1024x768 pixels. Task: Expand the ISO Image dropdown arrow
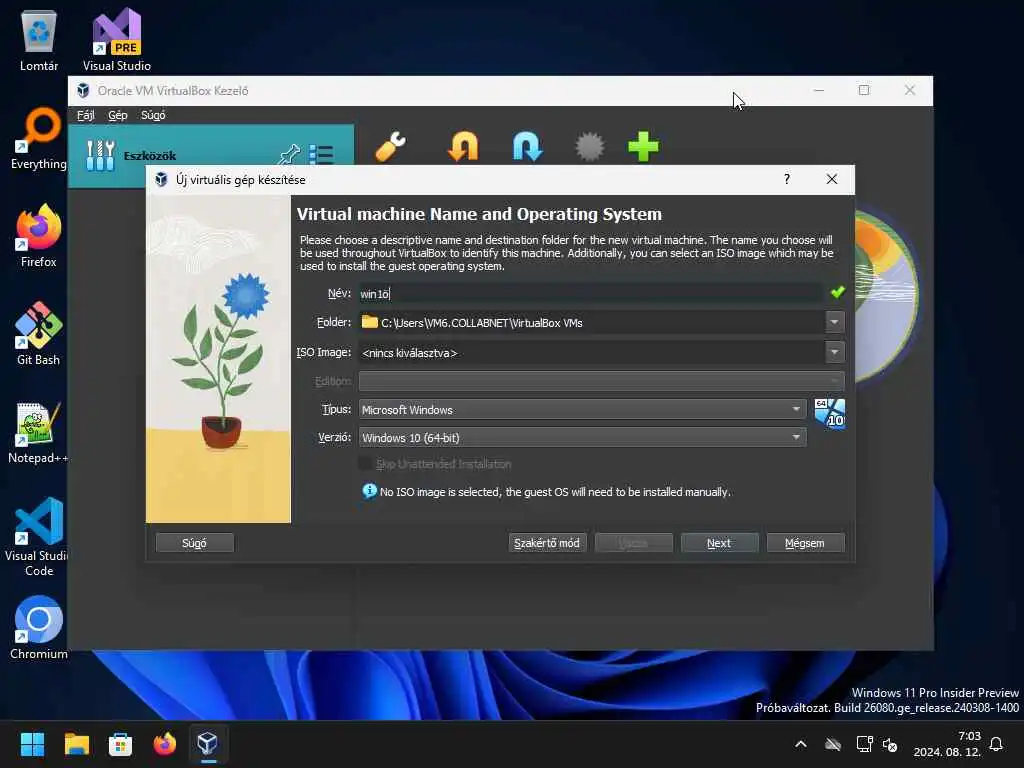835,352
